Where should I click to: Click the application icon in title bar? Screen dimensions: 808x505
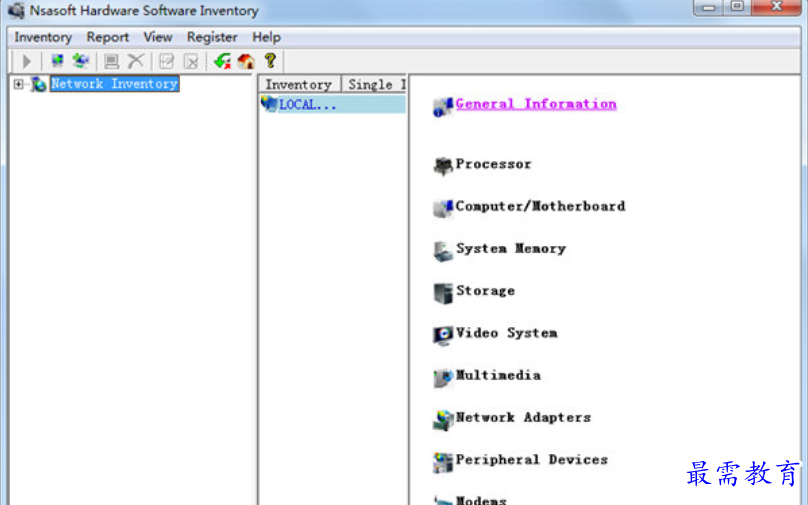coord(16,10)
